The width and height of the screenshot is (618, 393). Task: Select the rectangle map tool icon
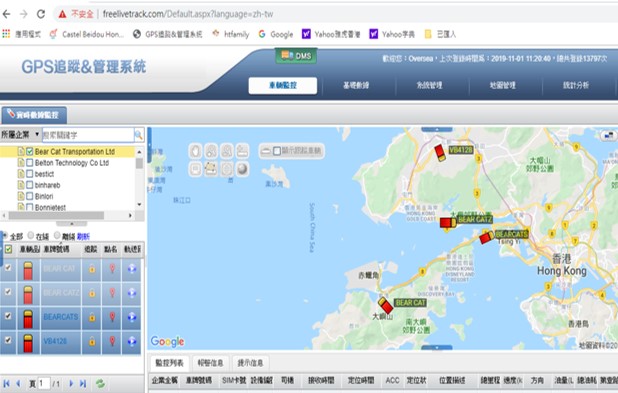click(195, 169)
